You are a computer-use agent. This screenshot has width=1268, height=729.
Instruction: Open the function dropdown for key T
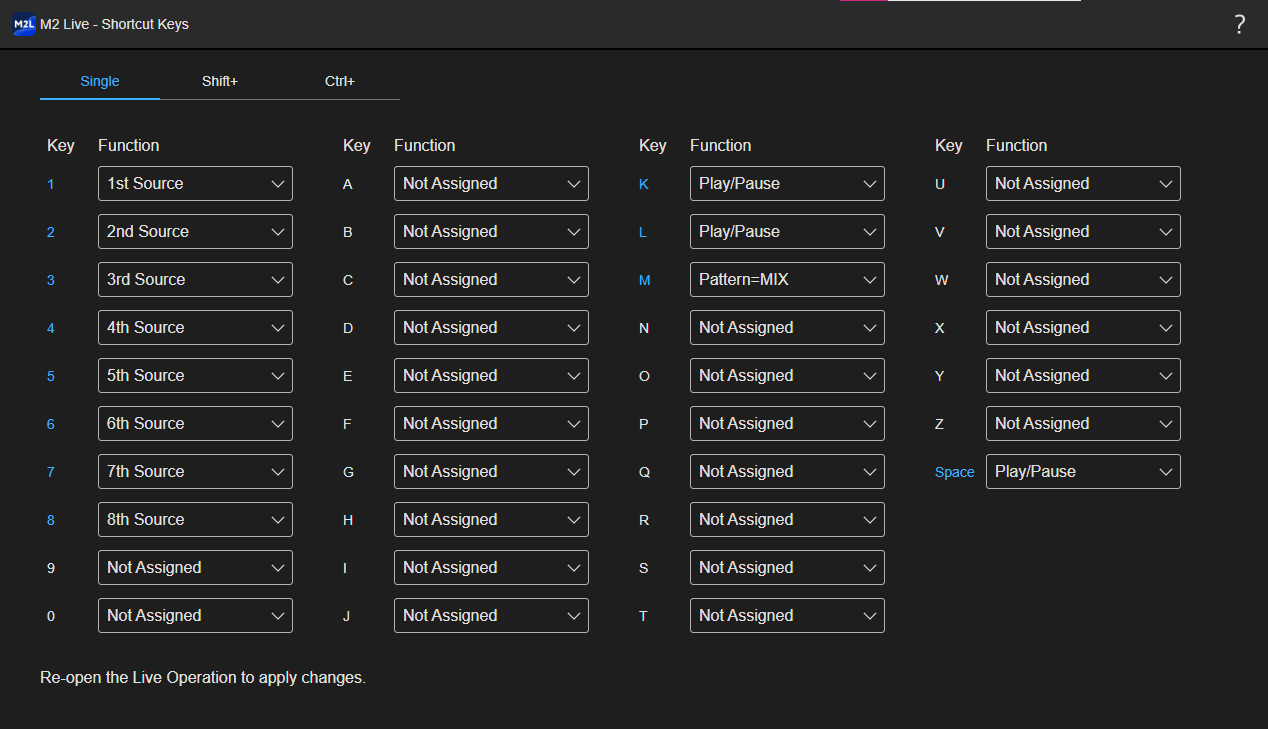(x=787, y=615)
